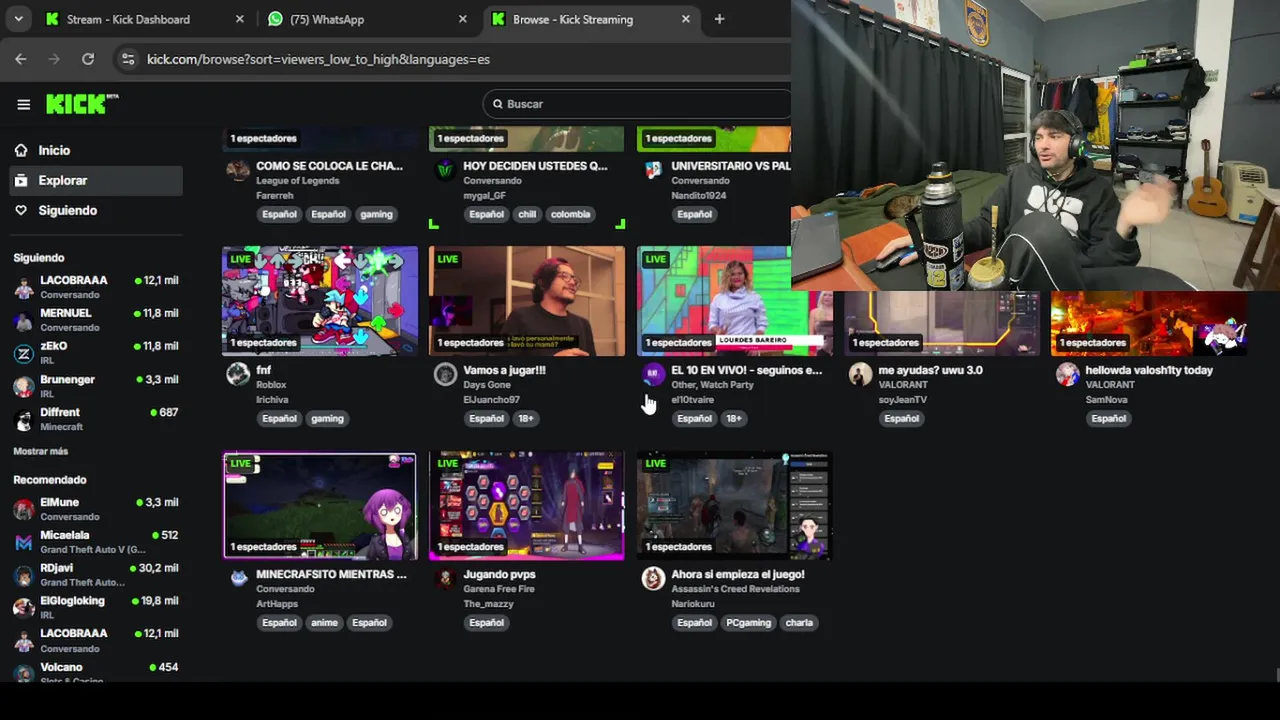The height and width of the screenshot is (720, 1280).
Task: Open Siguiendo sidebar navigation item
Action: [96, 210]
